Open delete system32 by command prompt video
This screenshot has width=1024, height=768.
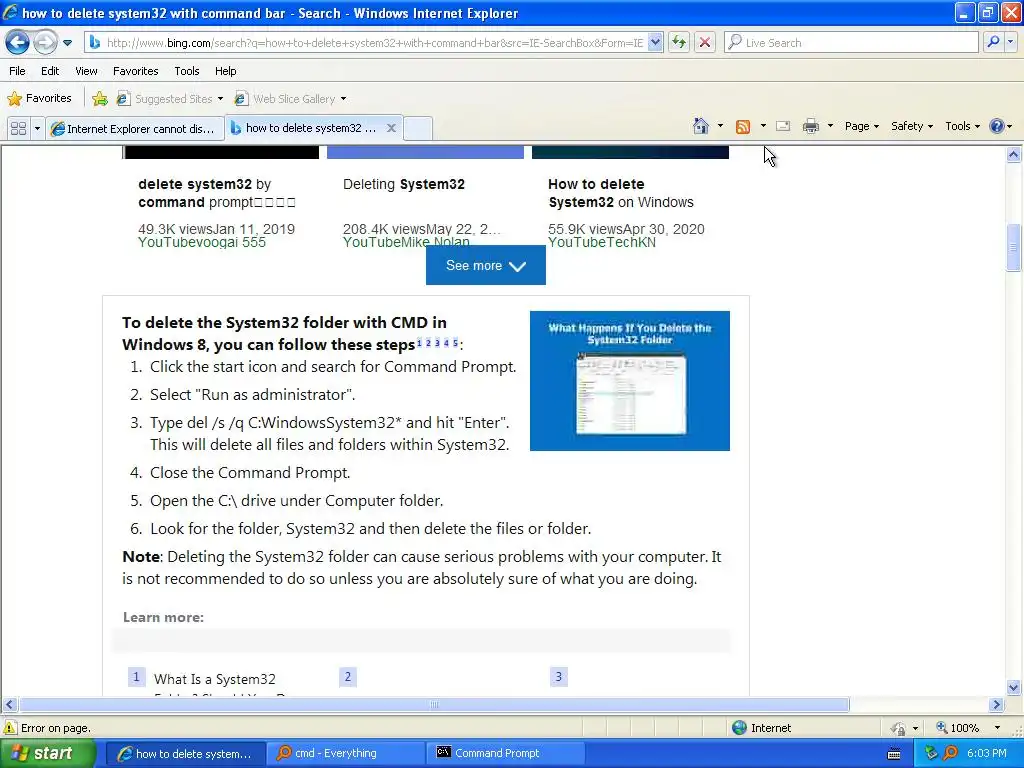point(217,193)
